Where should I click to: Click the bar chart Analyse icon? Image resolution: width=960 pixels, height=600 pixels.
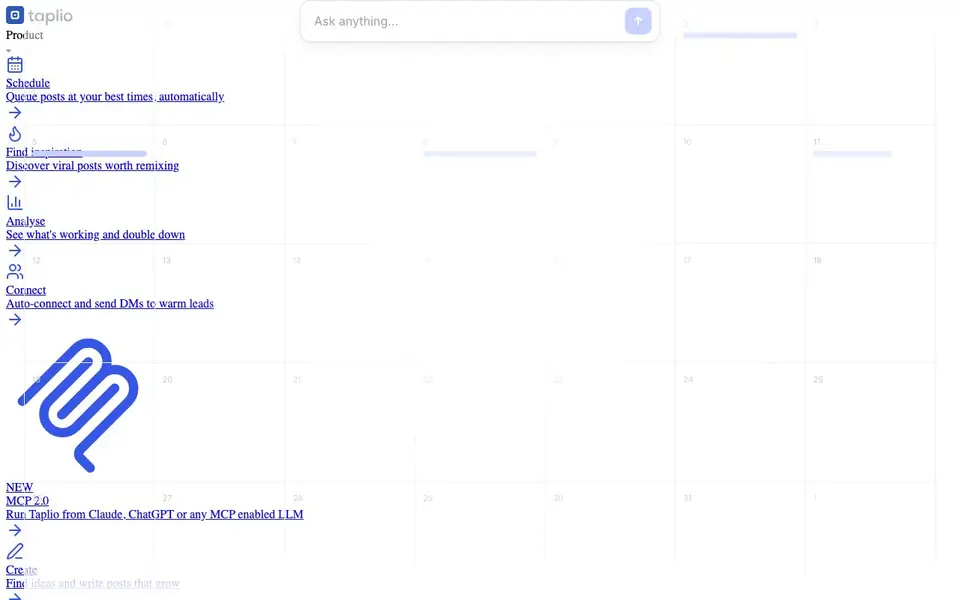(15, 202)
